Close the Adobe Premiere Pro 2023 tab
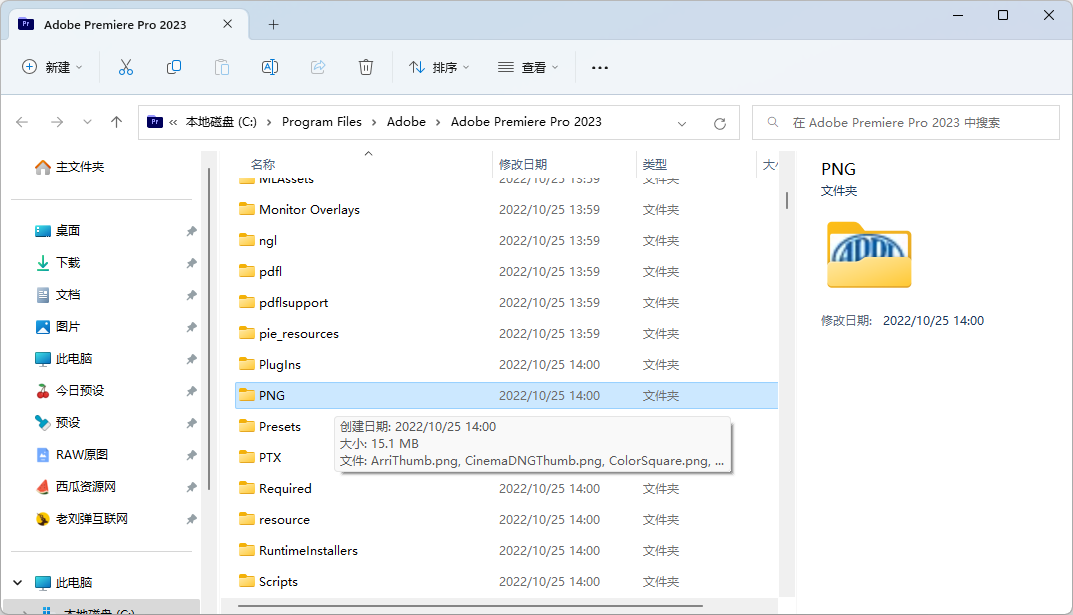The image size is (1073, 615). click(x=228, y=24)
